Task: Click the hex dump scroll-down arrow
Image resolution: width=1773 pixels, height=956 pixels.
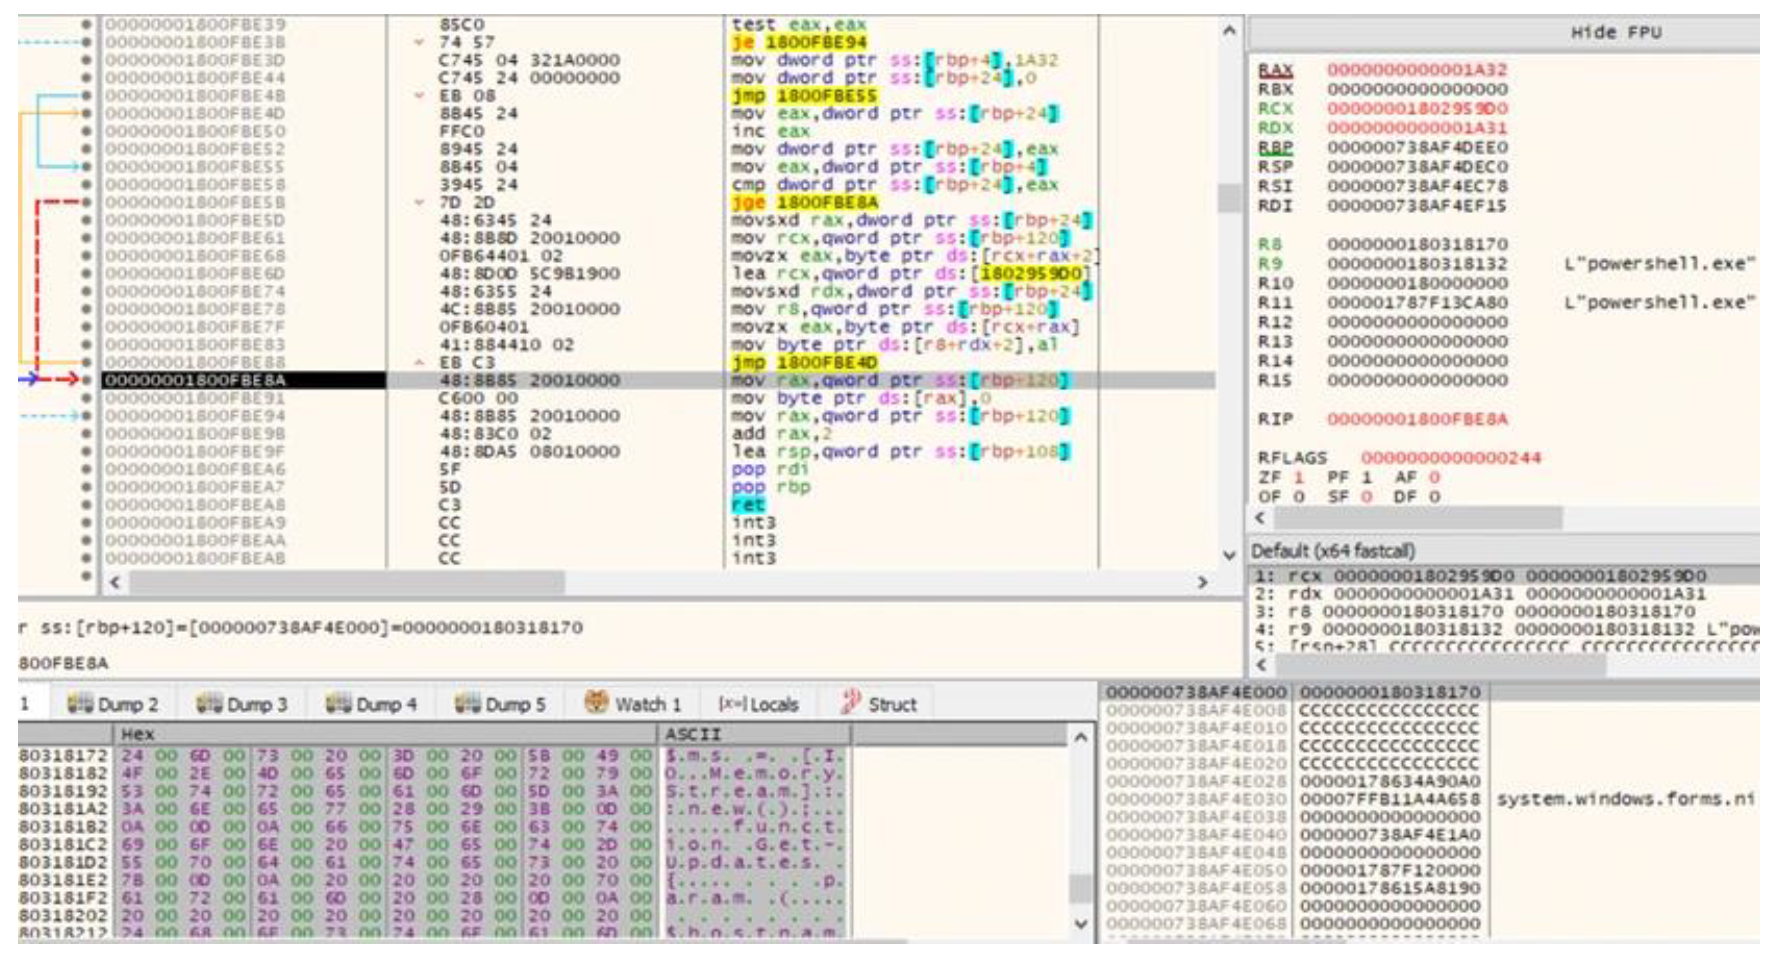Action: (1080, 923)
